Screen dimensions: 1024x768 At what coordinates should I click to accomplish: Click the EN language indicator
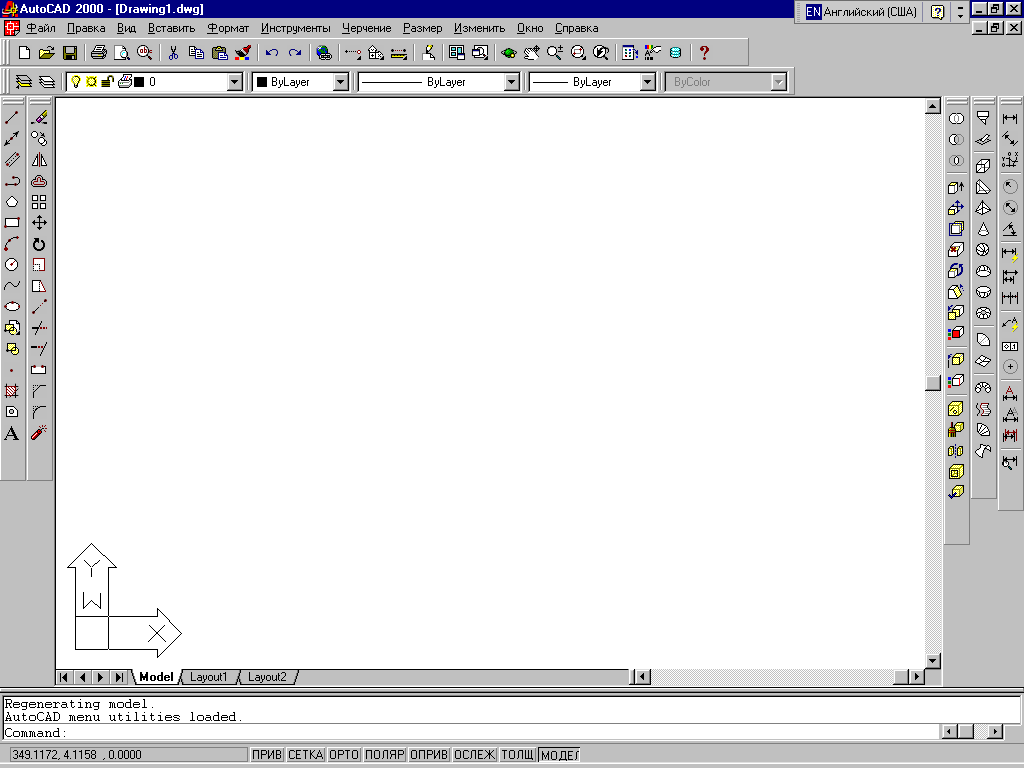click(x=813, y=12)
